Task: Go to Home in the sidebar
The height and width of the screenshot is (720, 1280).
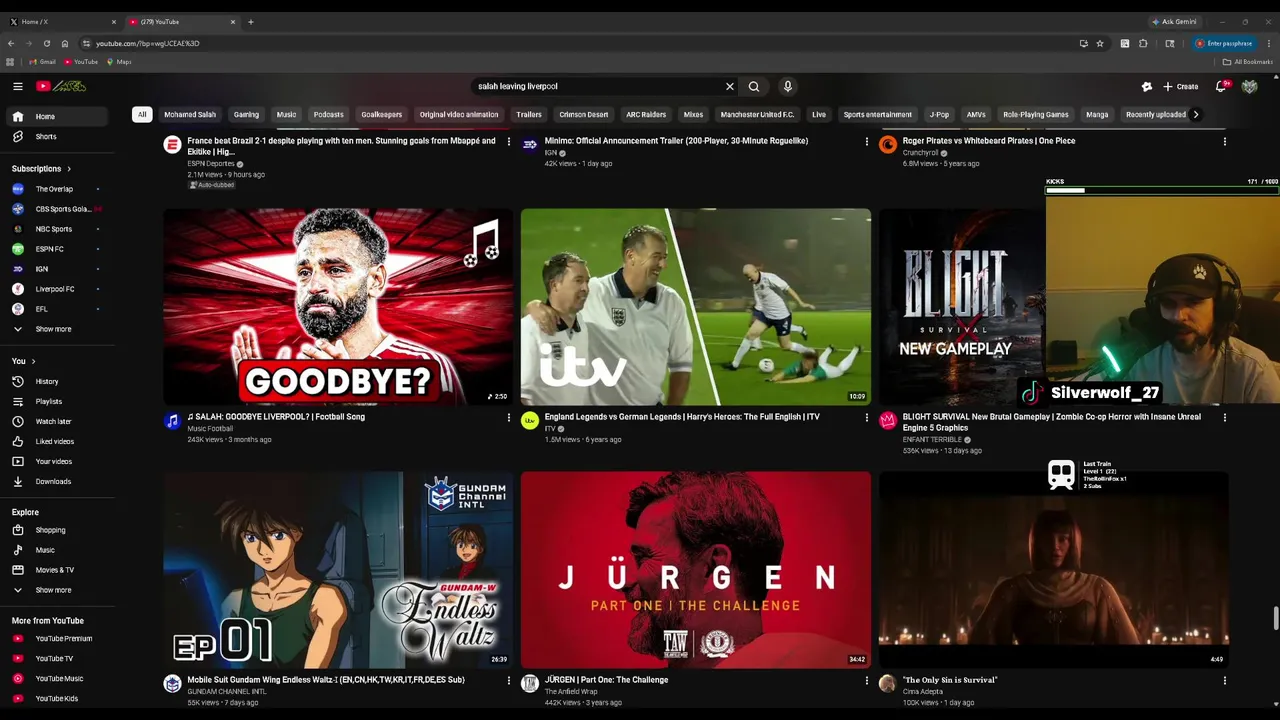Action: (x=58, y=116)
